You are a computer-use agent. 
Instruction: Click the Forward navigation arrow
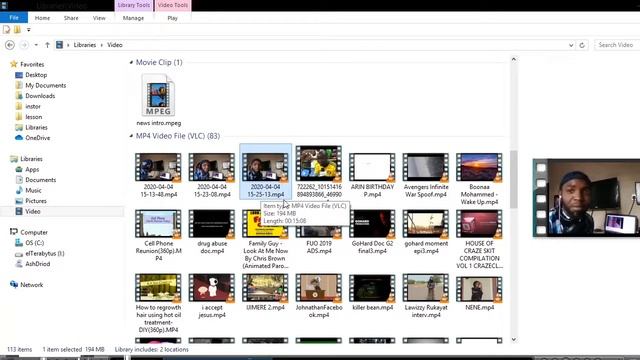24,45
